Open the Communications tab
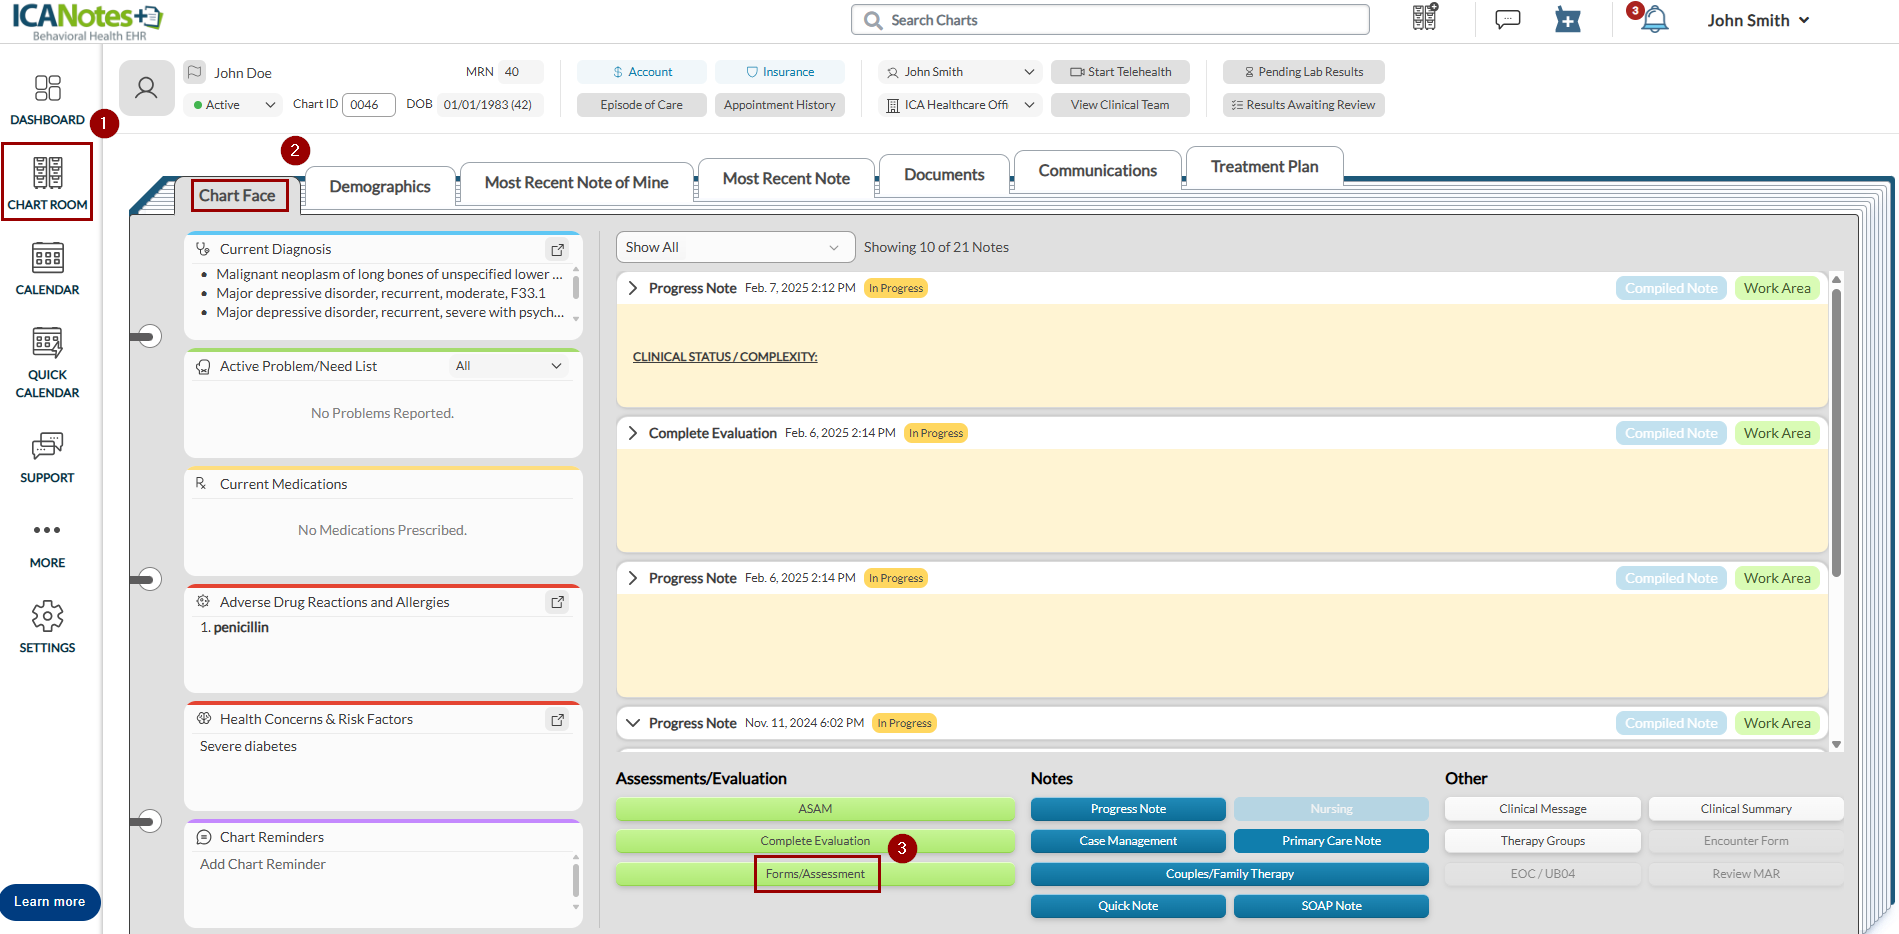Viewport: 1899px width, 934px height. 1098,171
